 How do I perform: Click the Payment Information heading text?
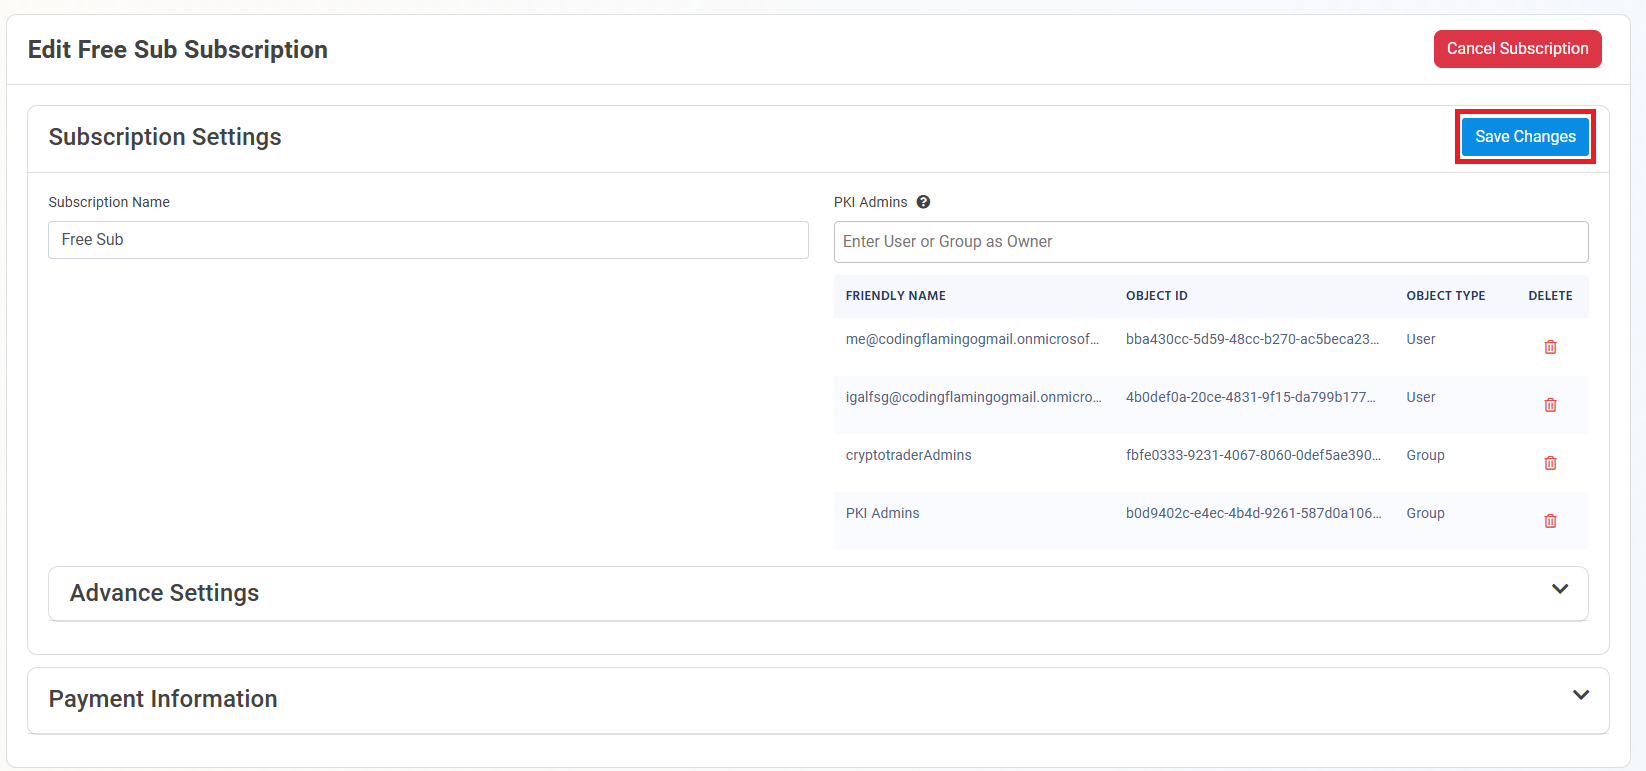[x=163, y=699]
